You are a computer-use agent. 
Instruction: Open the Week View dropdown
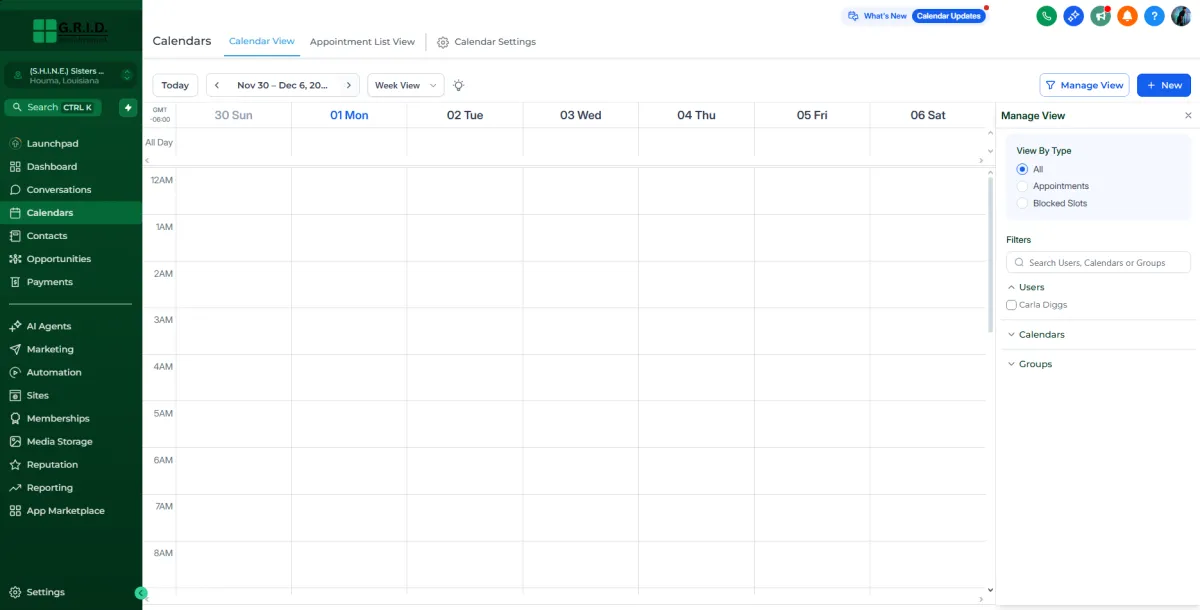[405, 85]
